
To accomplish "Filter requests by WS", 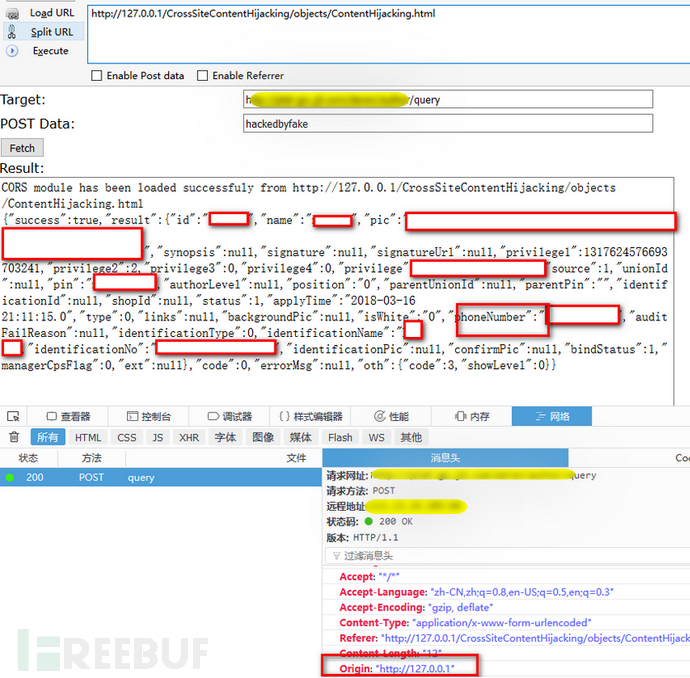I will click(x=376, y=437).
